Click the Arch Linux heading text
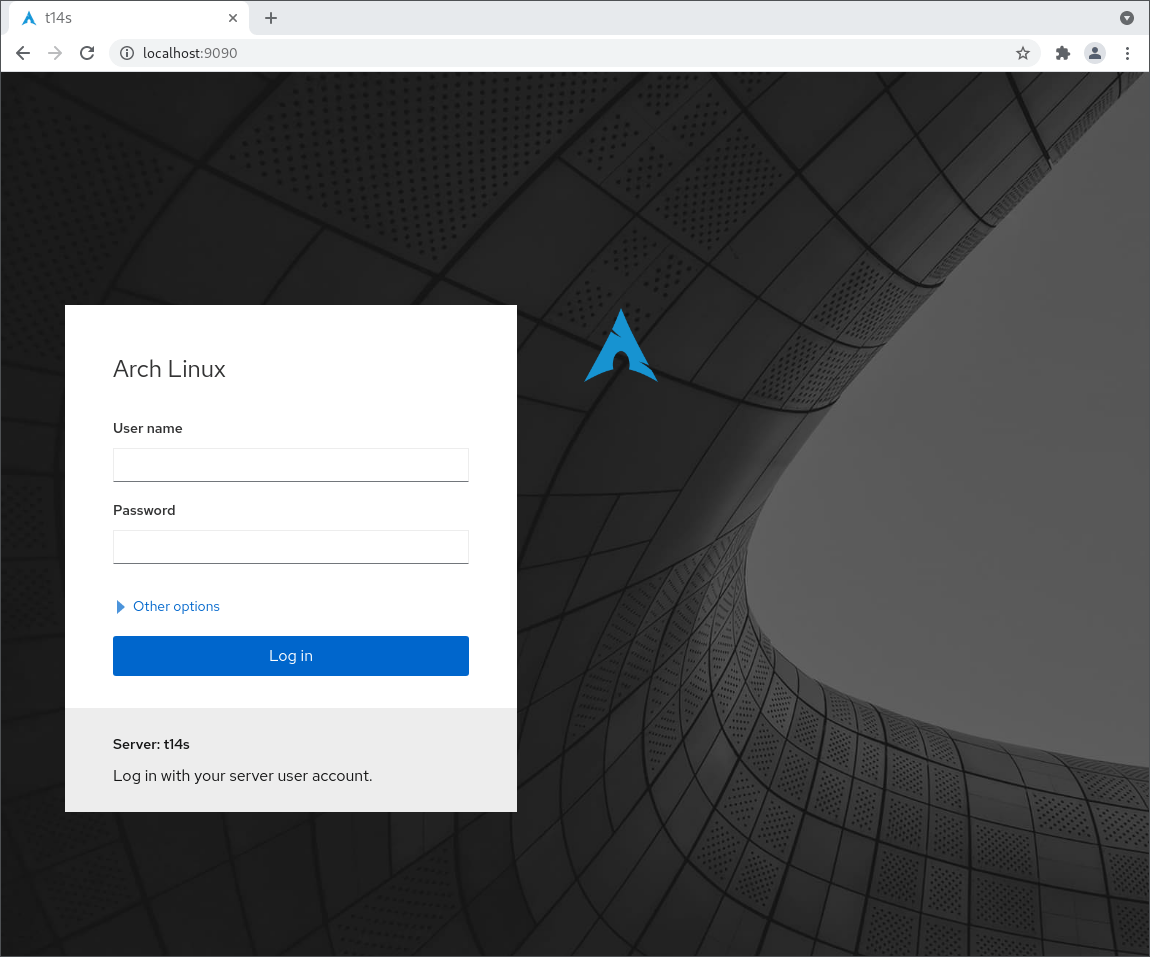This screenshot has width=1150, height=957. (169, 369)
